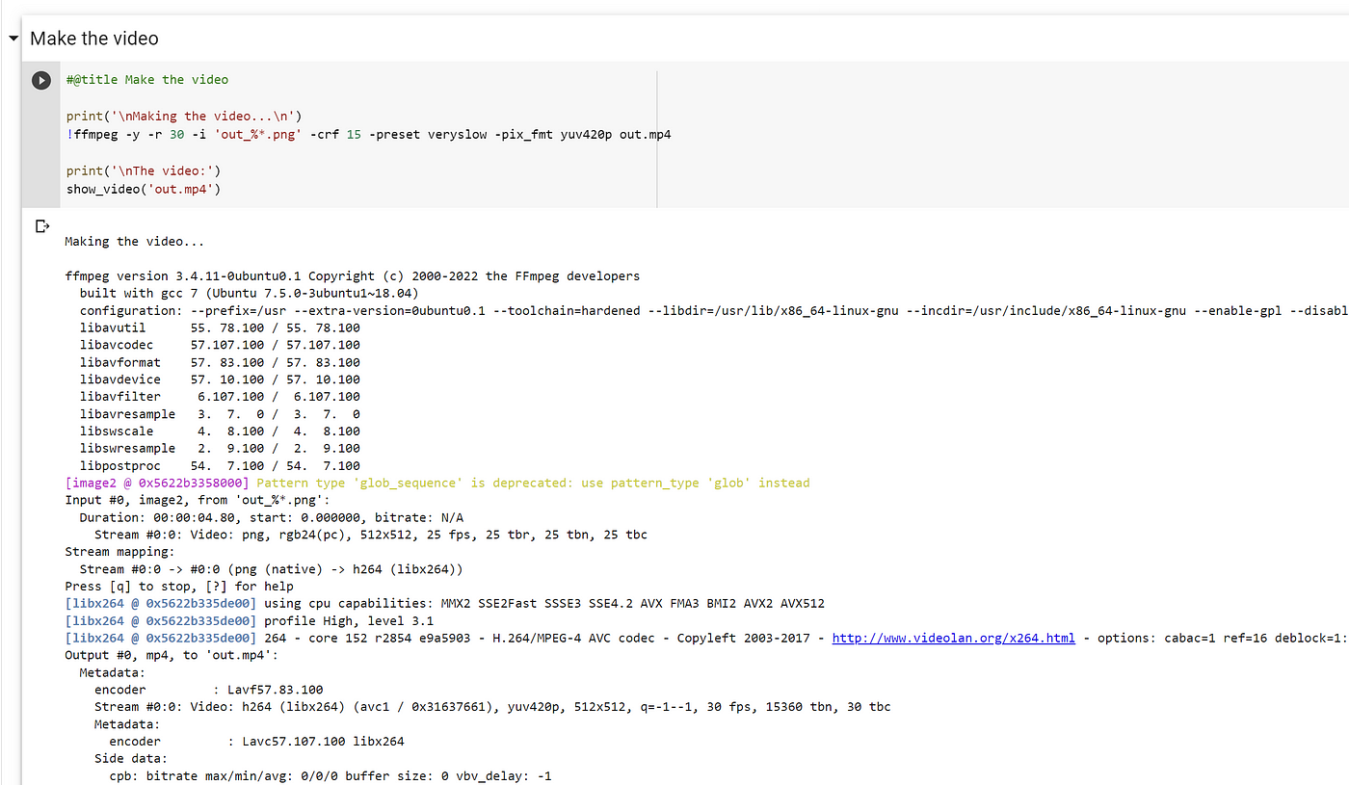Click the png rgb24 512x512 stream line
Screen dimensions: 1349x785
point(370,535)
